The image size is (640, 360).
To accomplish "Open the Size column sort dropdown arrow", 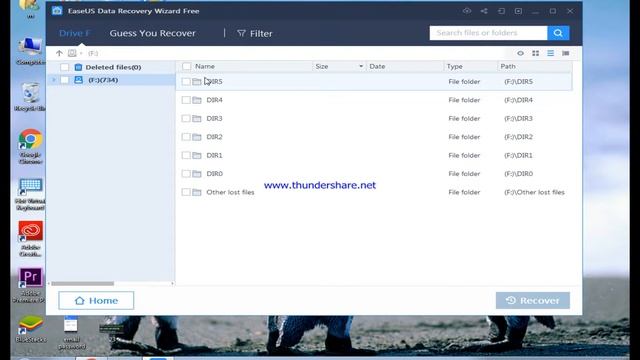I will tap(361, 66).
